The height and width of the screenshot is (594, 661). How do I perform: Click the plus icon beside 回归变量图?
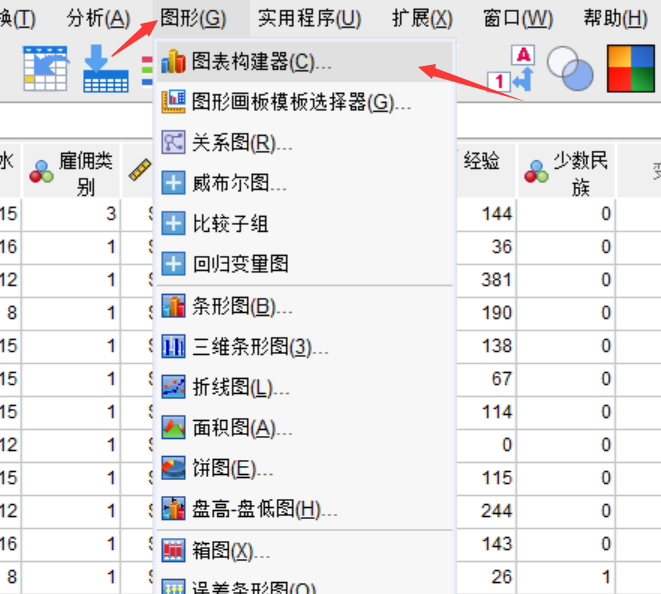pyautogui.click(x=173, y=264)
